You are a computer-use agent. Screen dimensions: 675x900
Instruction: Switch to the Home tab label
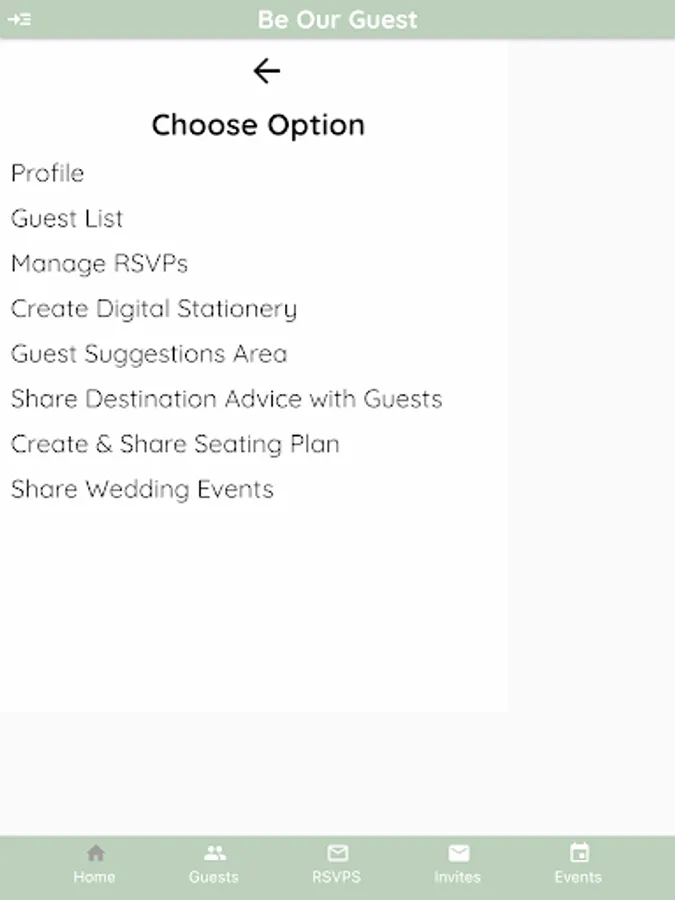(x=94, y=877)
